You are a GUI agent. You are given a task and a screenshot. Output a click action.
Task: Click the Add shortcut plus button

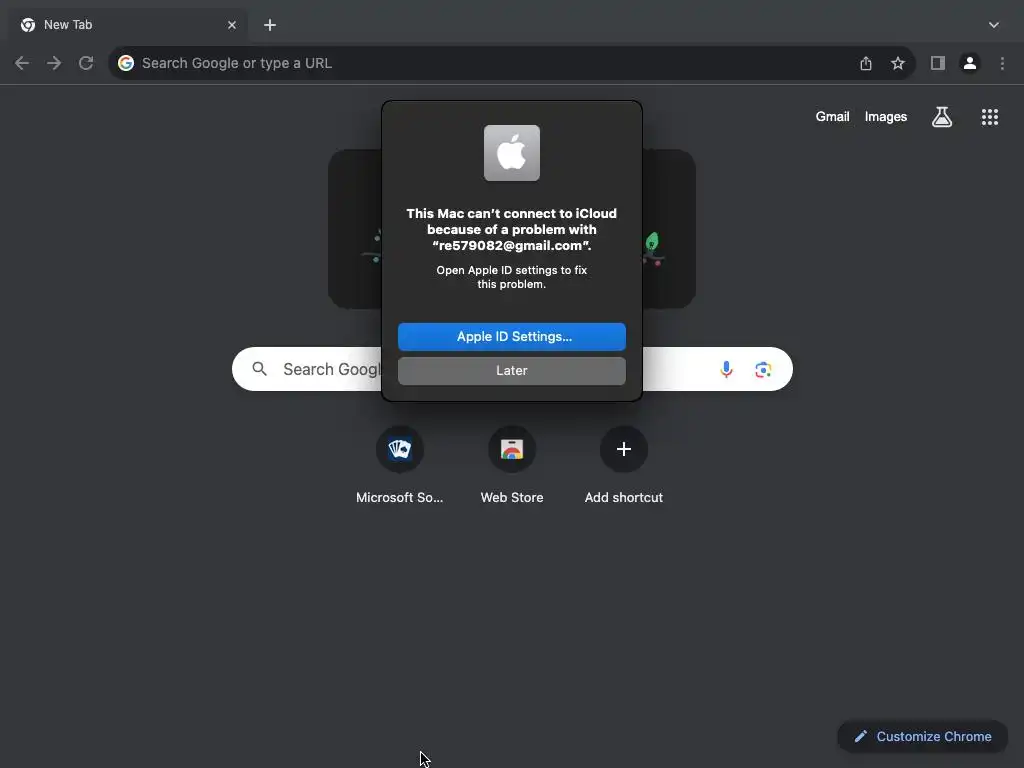(624, 449)
